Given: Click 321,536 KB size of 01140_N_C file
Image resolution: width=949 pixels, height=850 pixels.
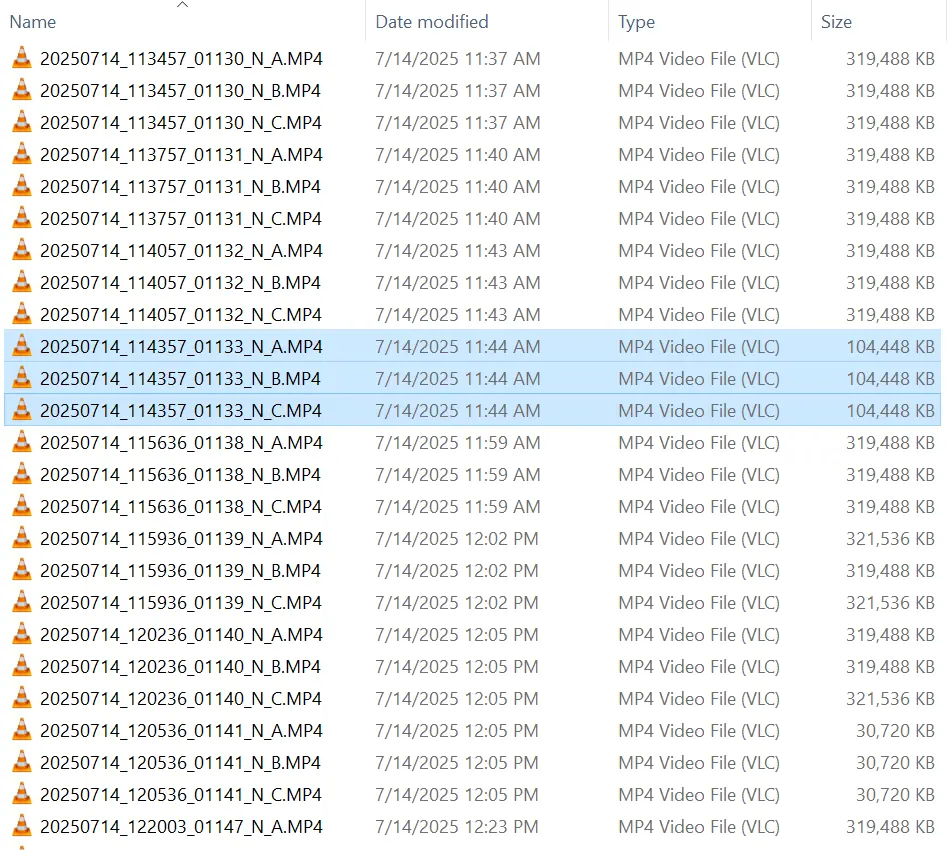Looking at the screenshot, I should [890, 699].
